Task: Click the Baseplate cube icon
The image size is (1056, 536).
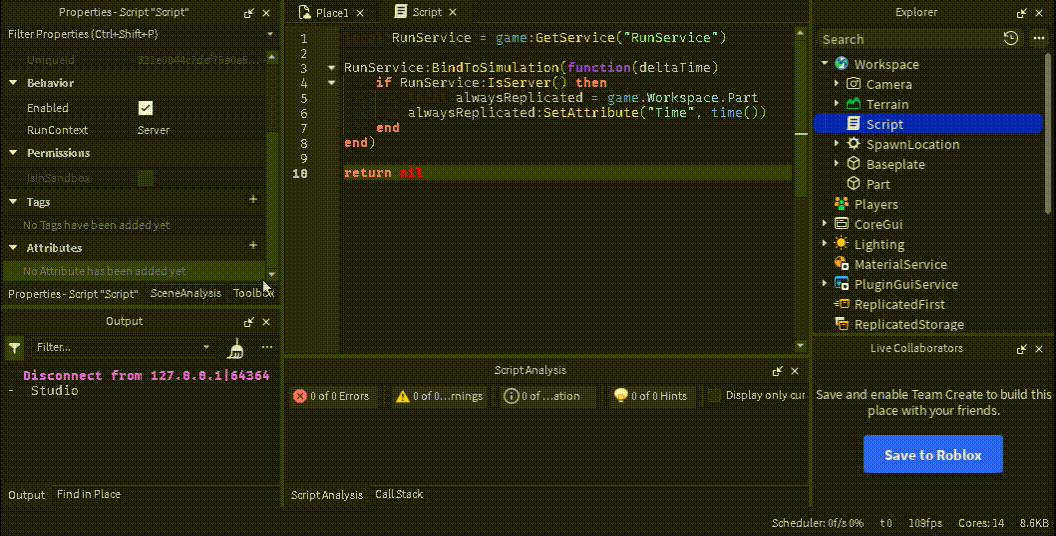Action: tap(853, 164)
